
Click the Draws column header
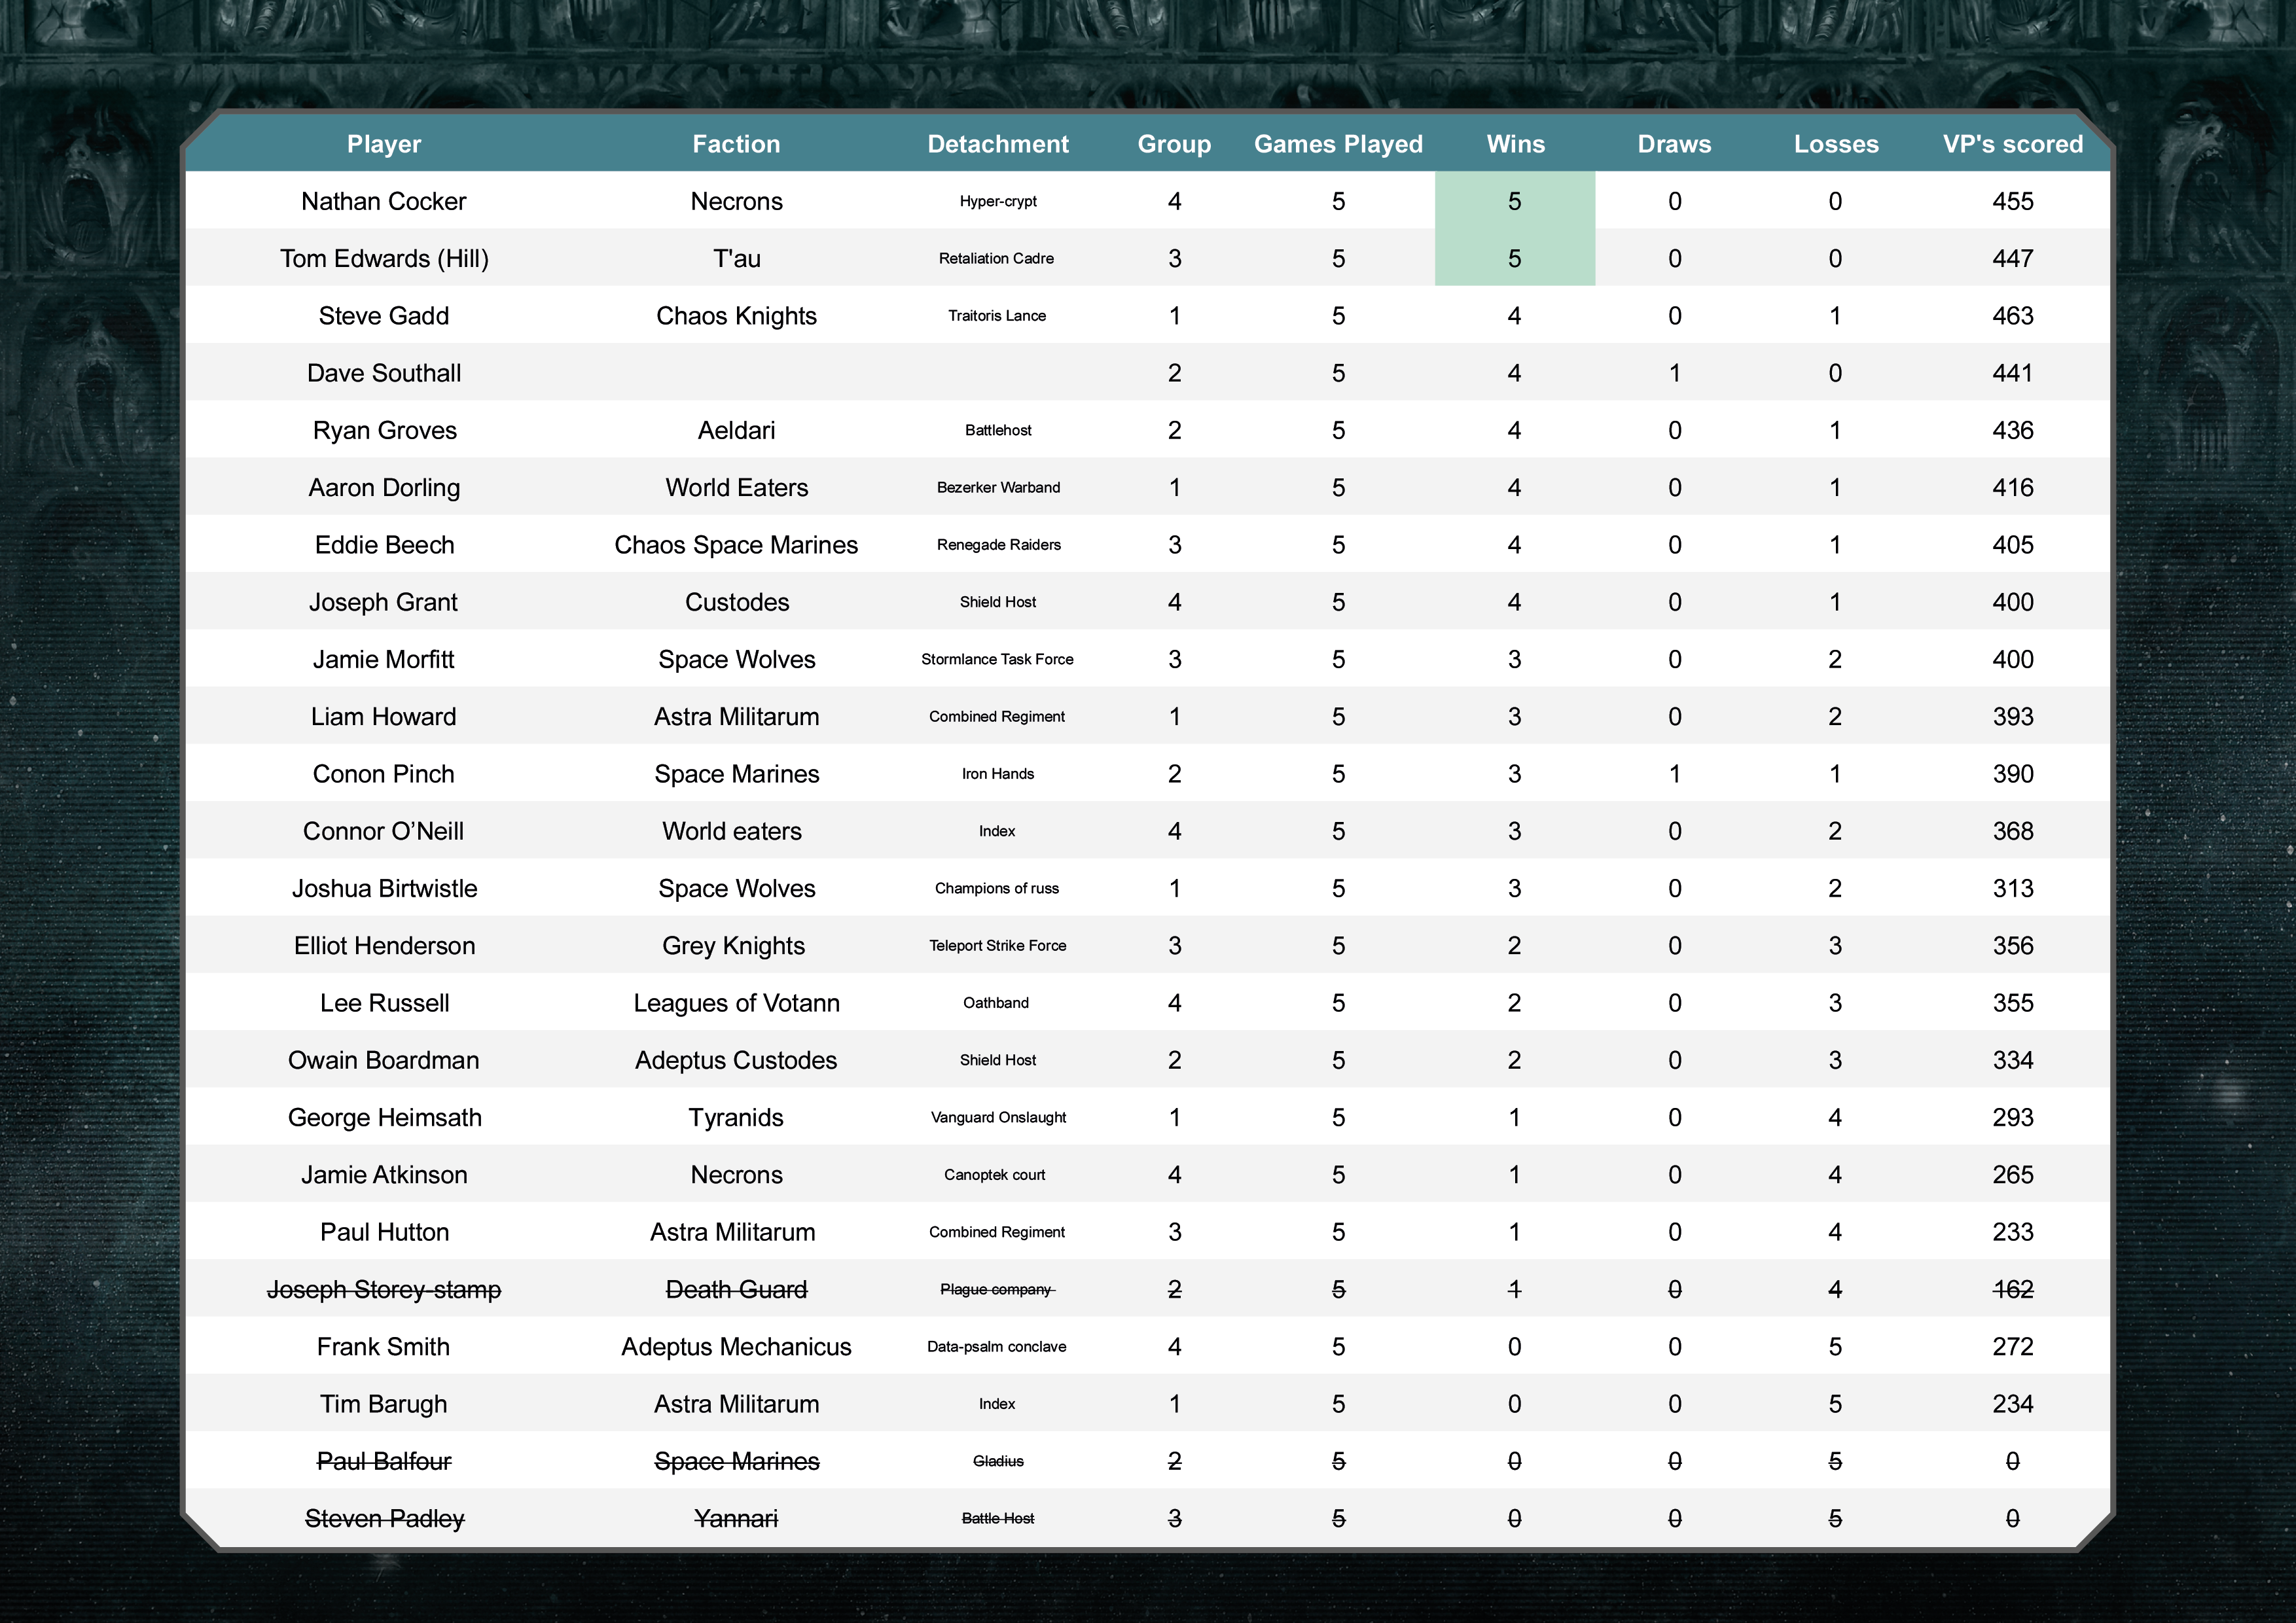[x=1674, y=144]
